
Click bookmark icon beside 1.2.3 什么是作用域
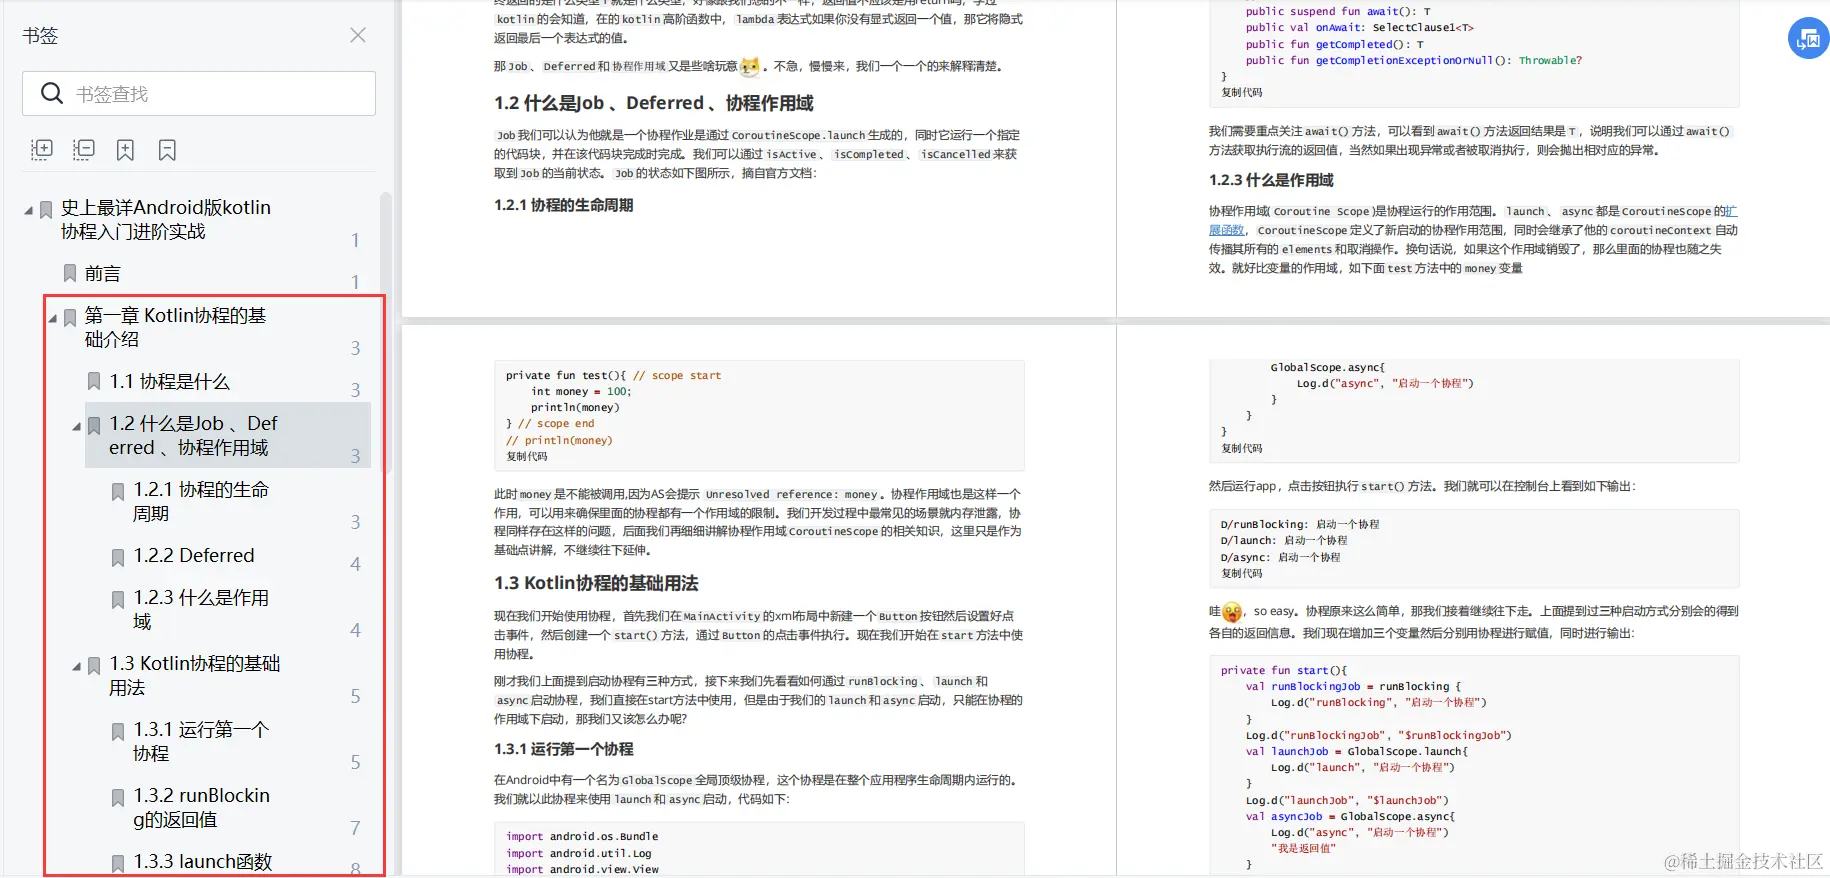[x=118, y=600]
